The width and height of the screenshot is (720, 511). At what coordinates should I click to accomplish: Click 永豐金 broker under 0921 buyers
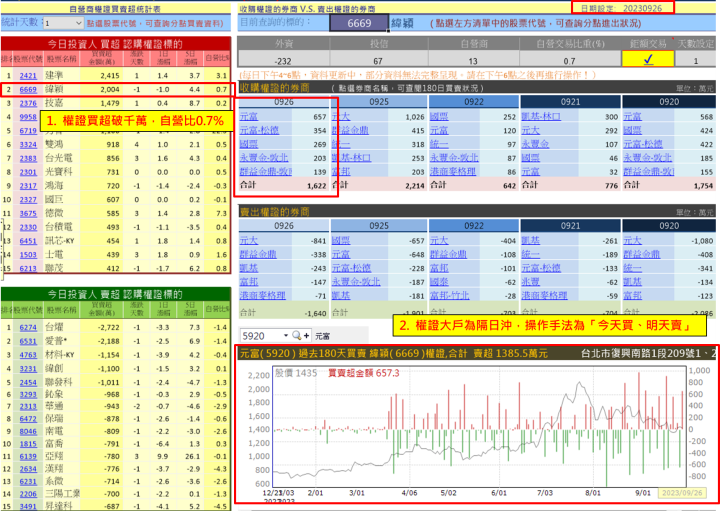535,144
